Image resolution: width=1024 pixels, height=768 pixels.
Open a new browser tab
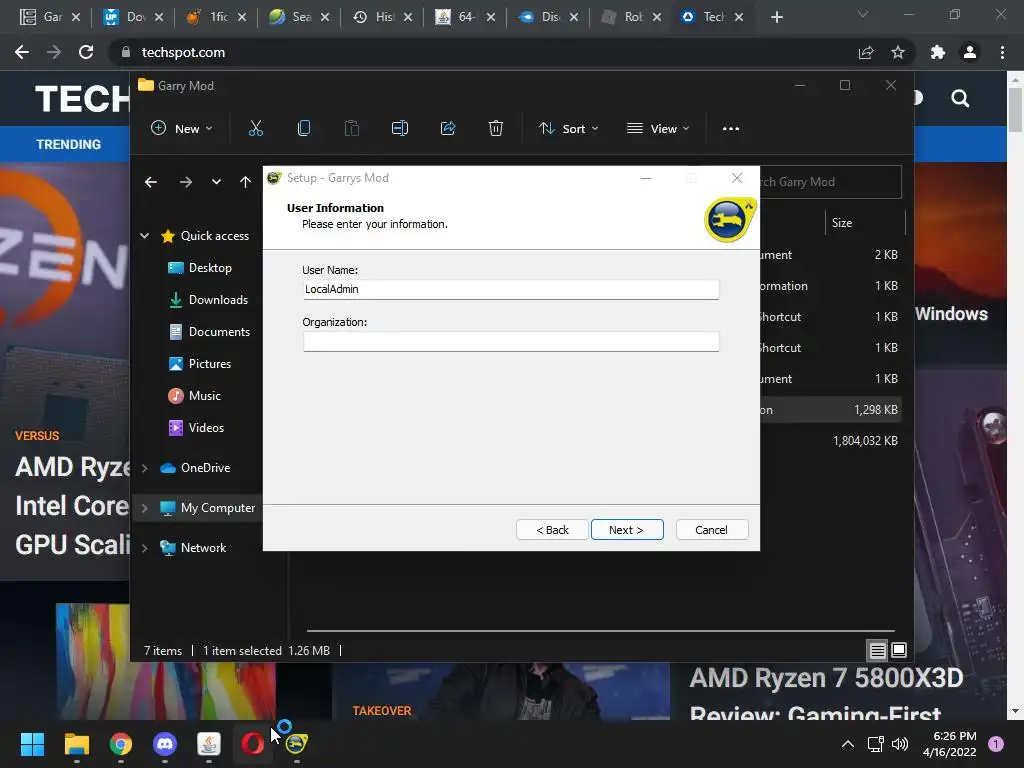click(x=776, y=17)
